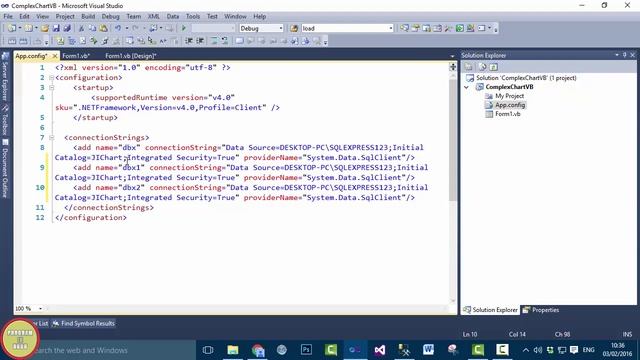Select My Project in Solution Explorer
This screenshot has width=640, height=360.
509,96
